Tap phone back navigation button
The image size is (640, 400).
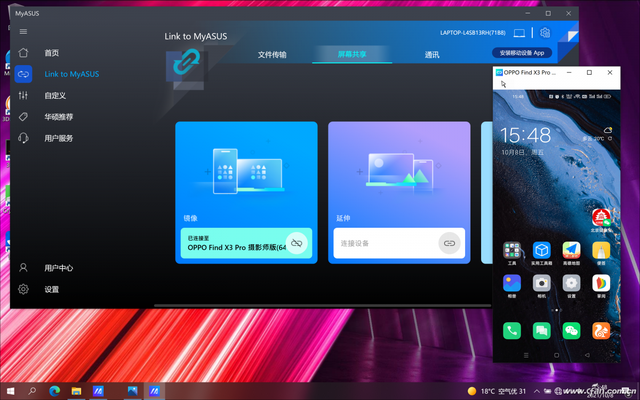pyautogui.click(x=587, y=356)
